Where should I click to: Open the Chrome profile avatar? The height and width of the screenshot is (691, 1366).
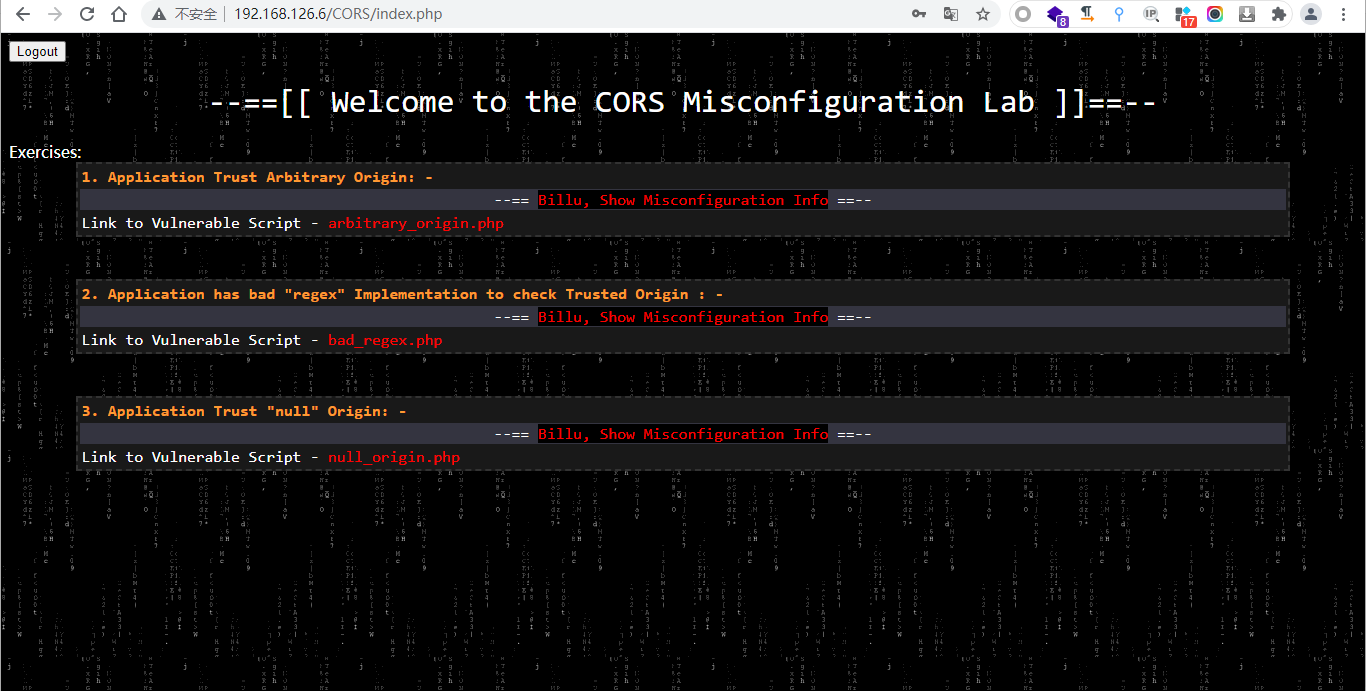tap(1311, 14)
